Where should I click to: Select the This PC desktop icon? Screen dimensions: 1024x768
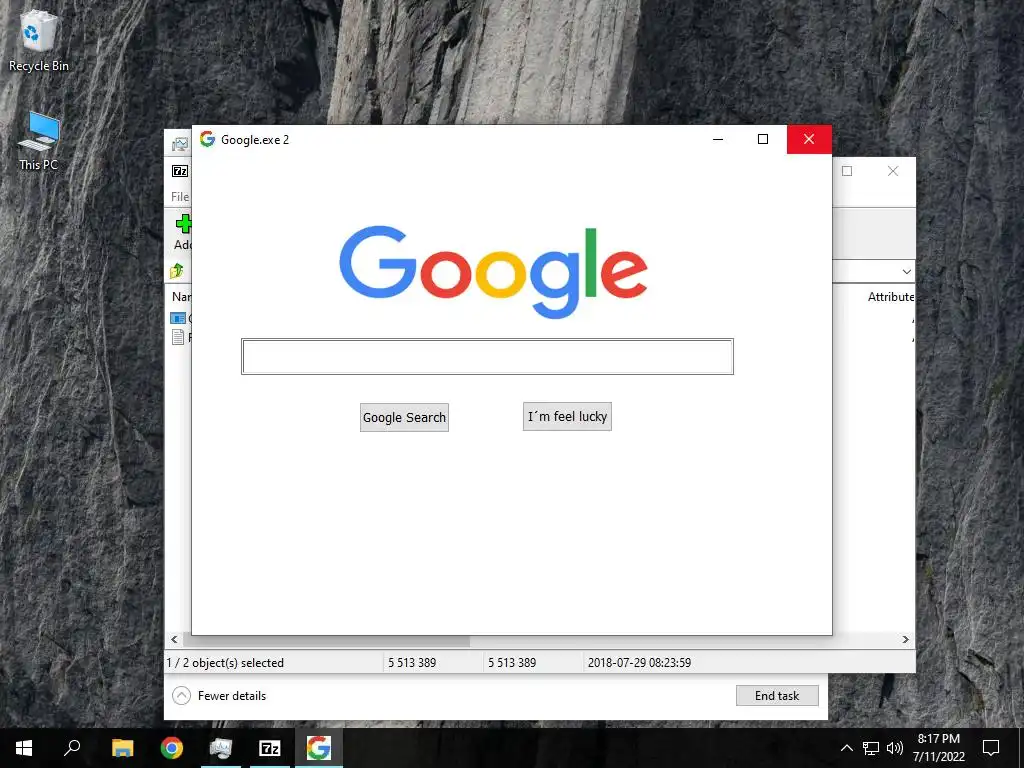pyautogui.click(x=39, y=142)
